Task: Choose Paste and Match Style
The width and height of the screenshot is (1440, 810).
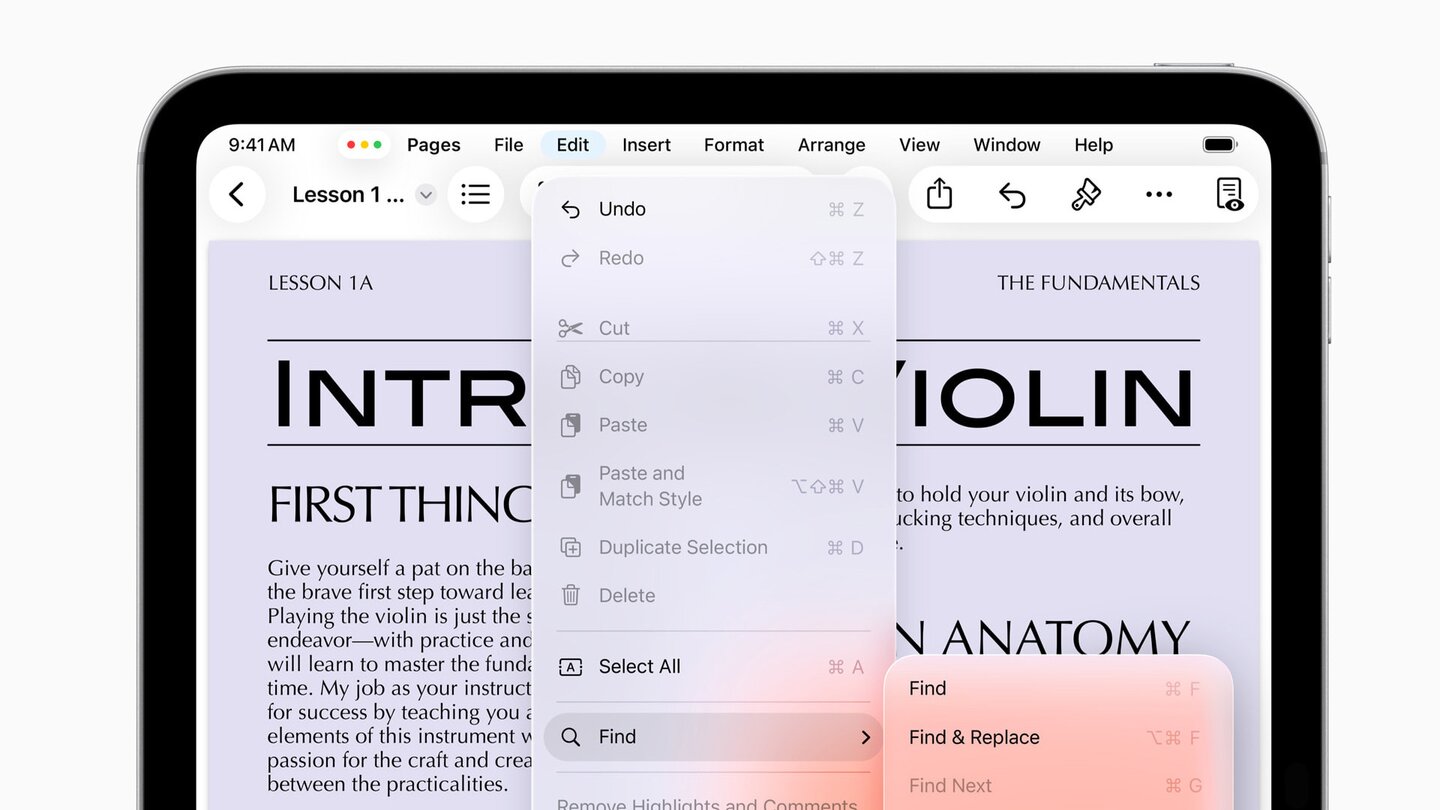Action: (x=713, y=486)
